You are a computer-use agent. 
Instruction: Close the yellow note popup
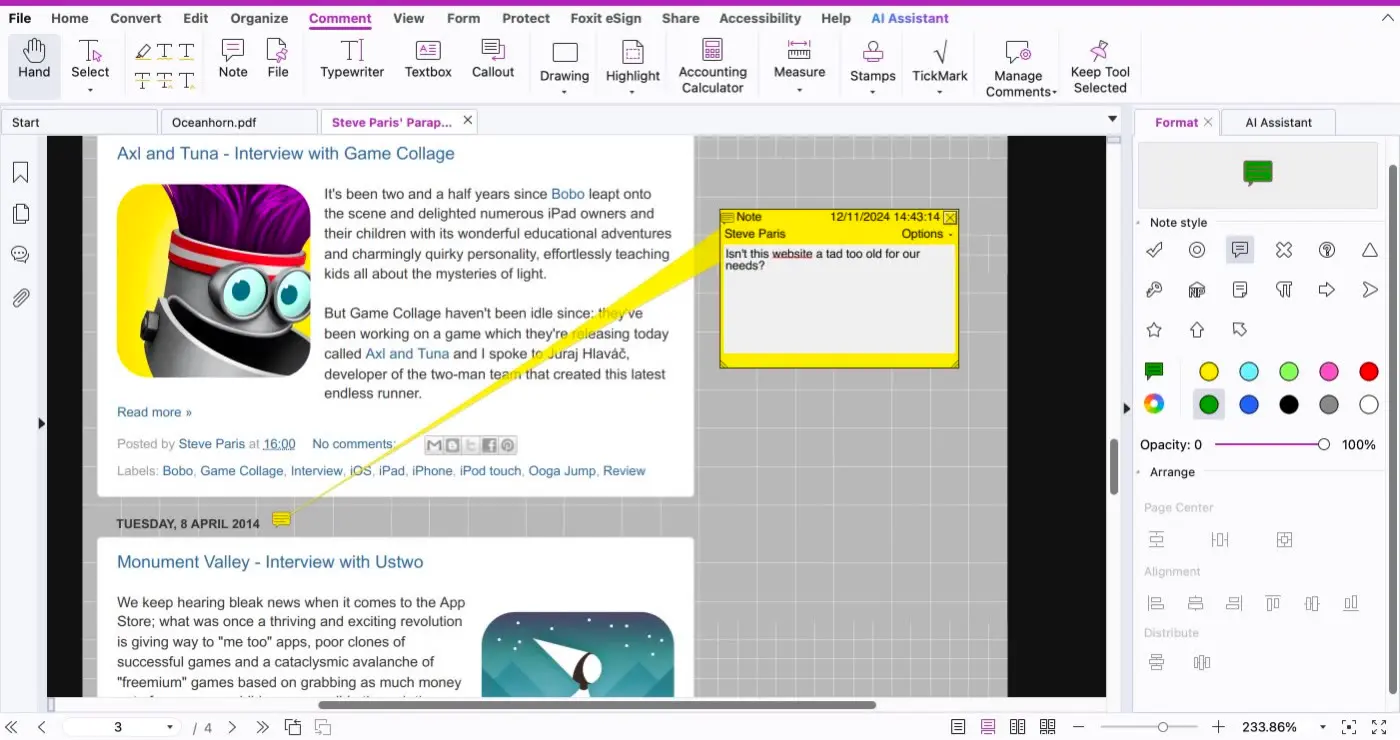click(950, 217)
